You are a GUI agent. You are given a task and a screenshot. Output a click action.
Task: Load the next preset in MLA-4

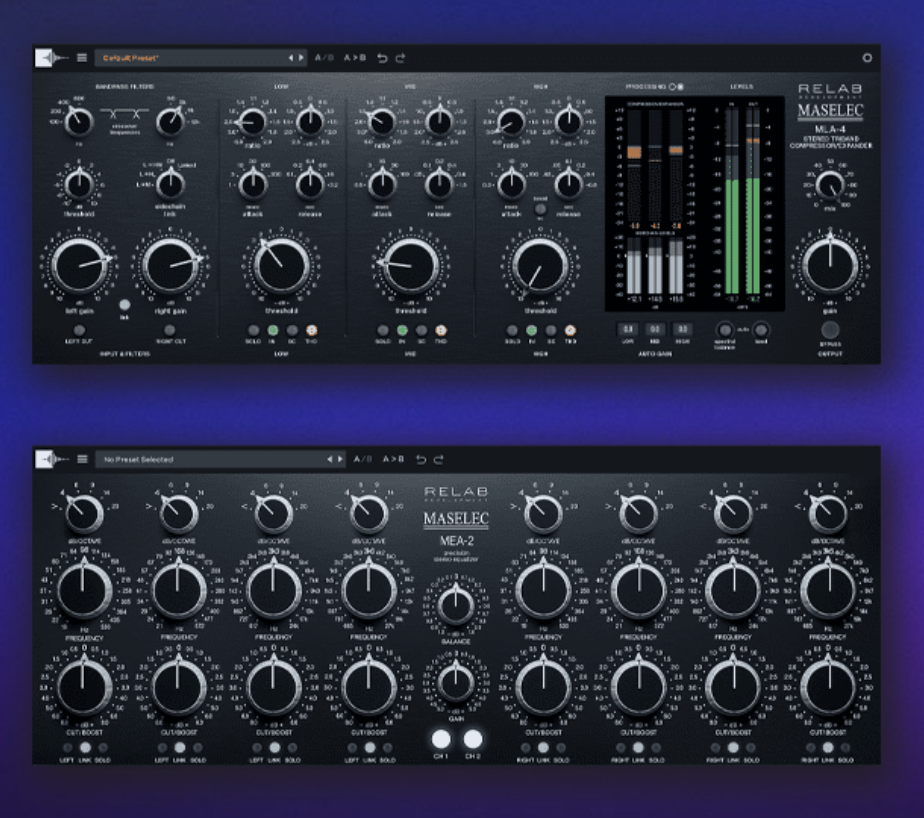(x=301, y=58)
